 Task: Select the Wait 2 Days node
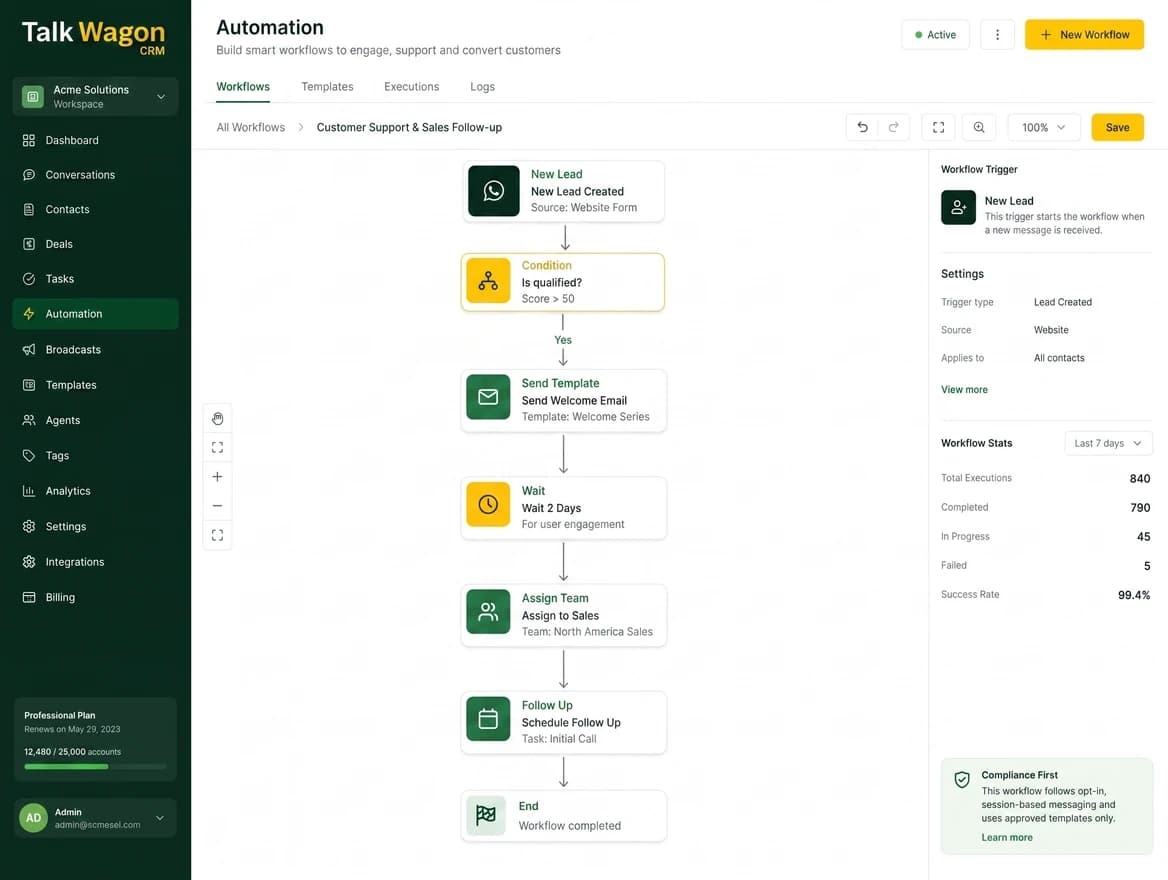pos(564,508)
